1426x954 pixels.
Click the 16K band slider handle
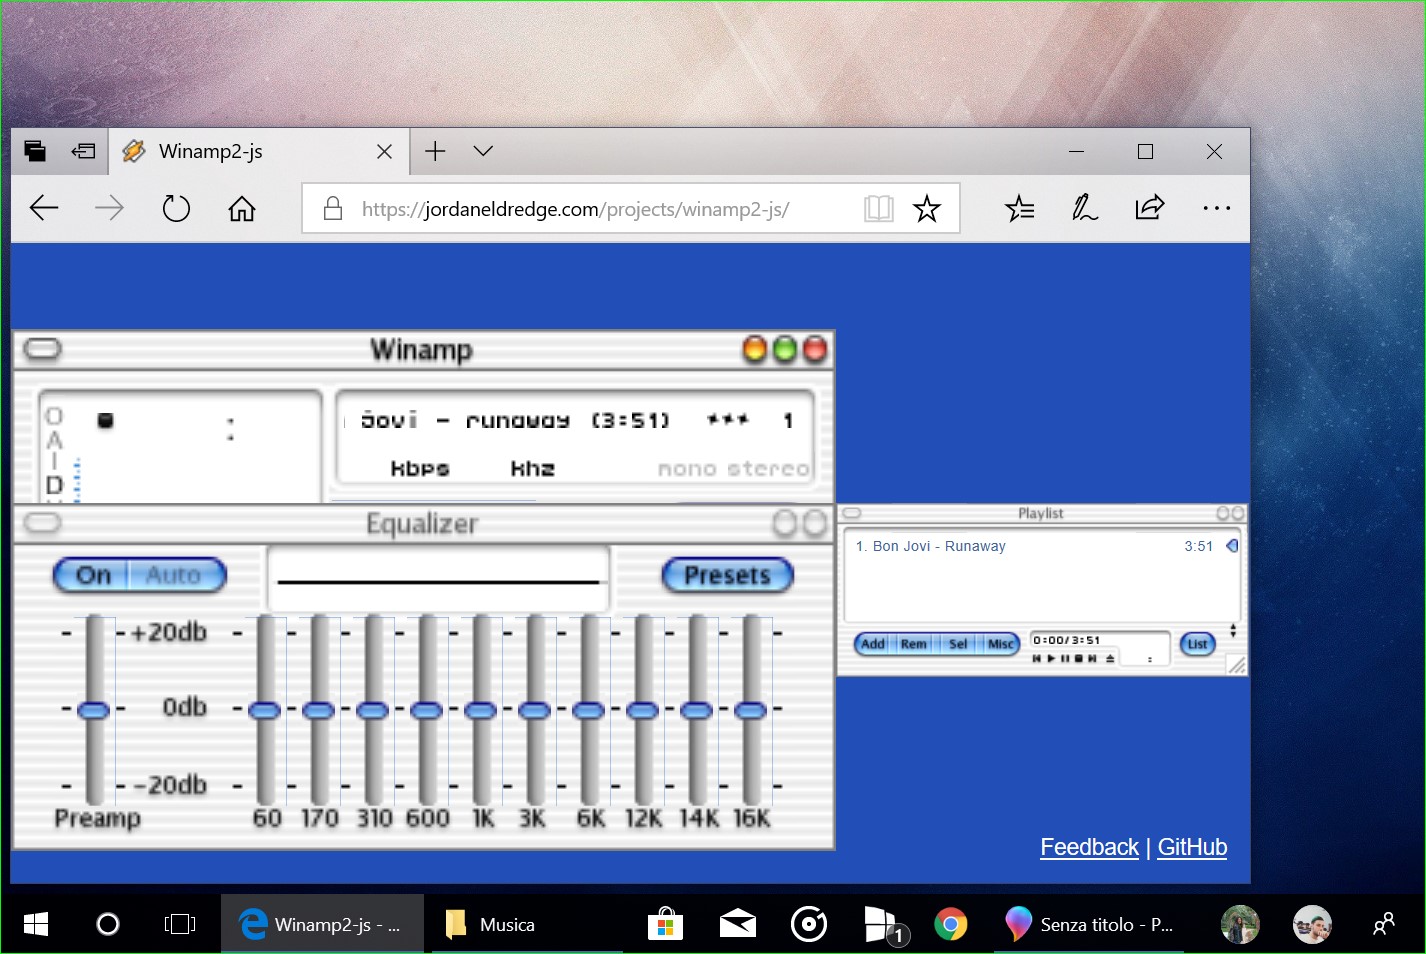[751, 710]
